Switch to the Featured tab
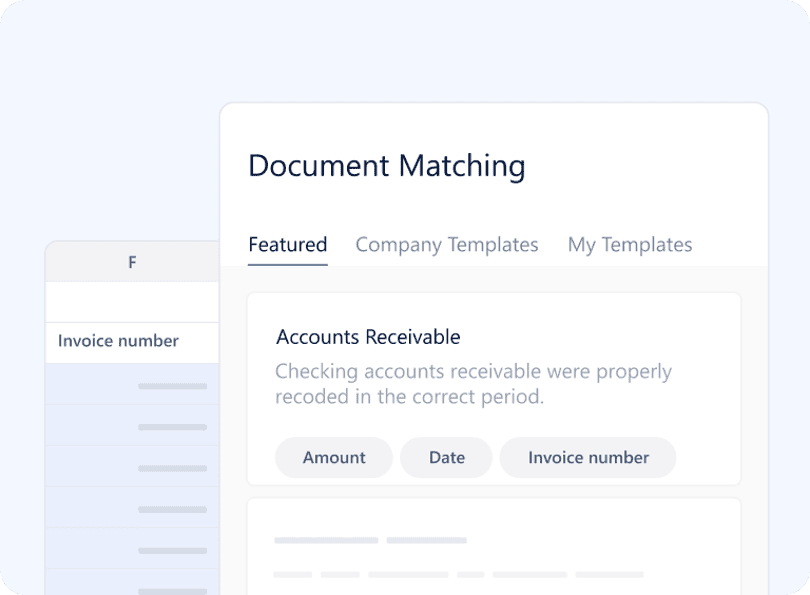This screenshot has height=595, width=810. 288,244
